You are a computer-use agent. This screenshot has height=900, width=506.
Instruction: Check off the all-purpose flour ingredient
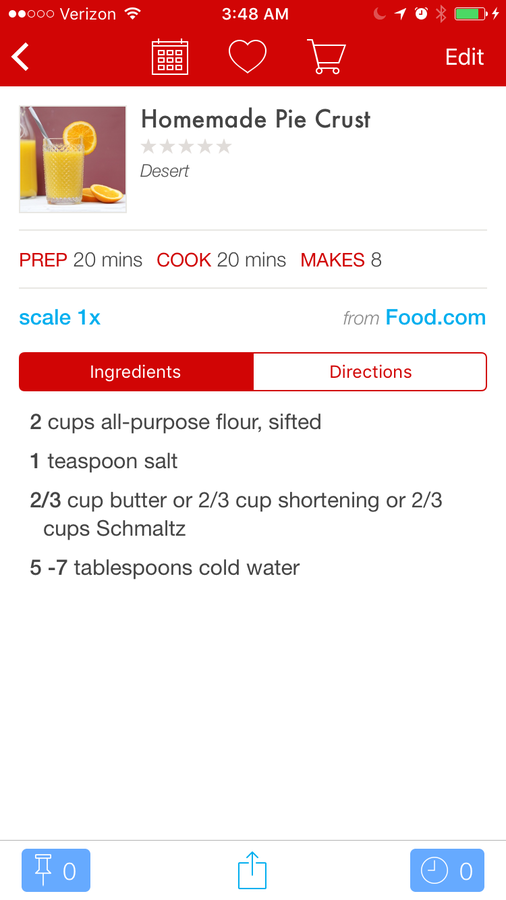(176, 422)
